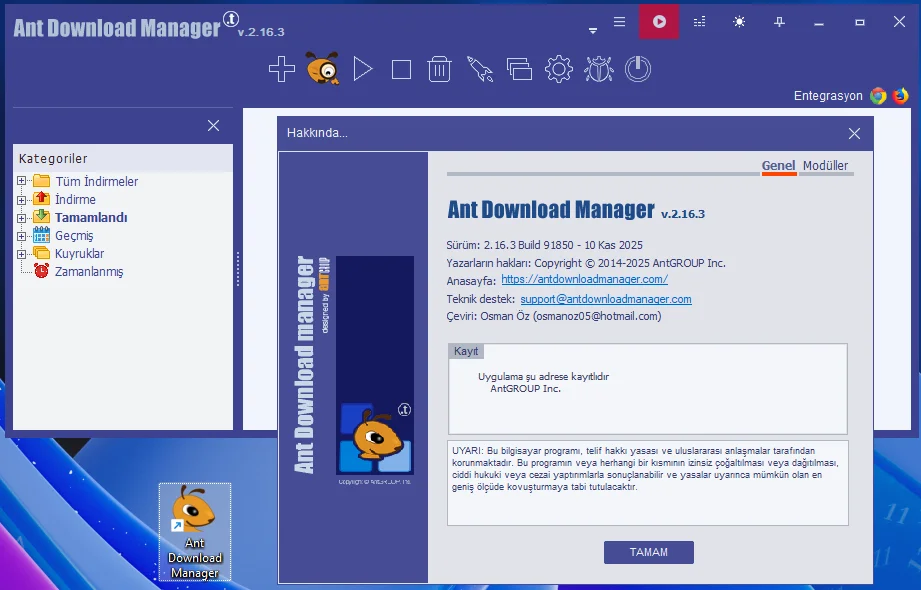
Task: Click the Geçmiş calendar icon
Action: point(41,235)
